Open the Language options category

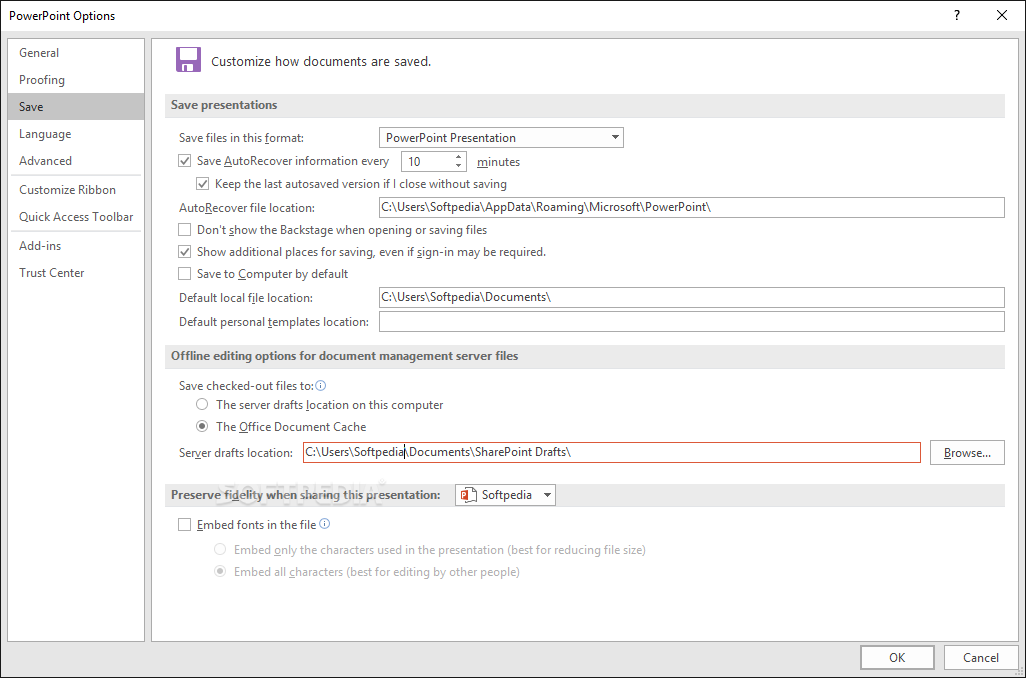76,134
